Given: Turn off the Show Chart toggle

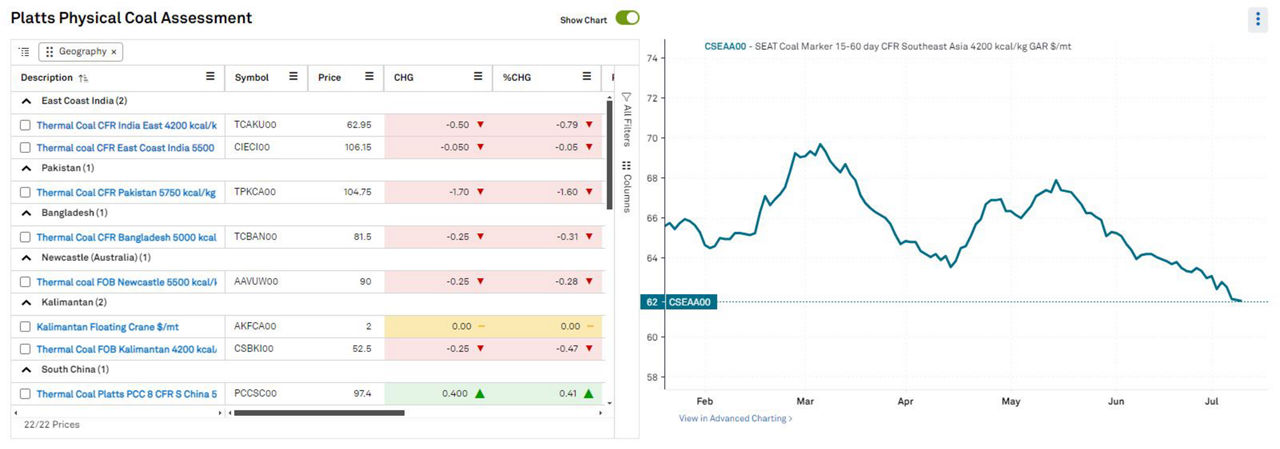Looking at the screenshot, I should pyautogui.click(x=627, y=19).
